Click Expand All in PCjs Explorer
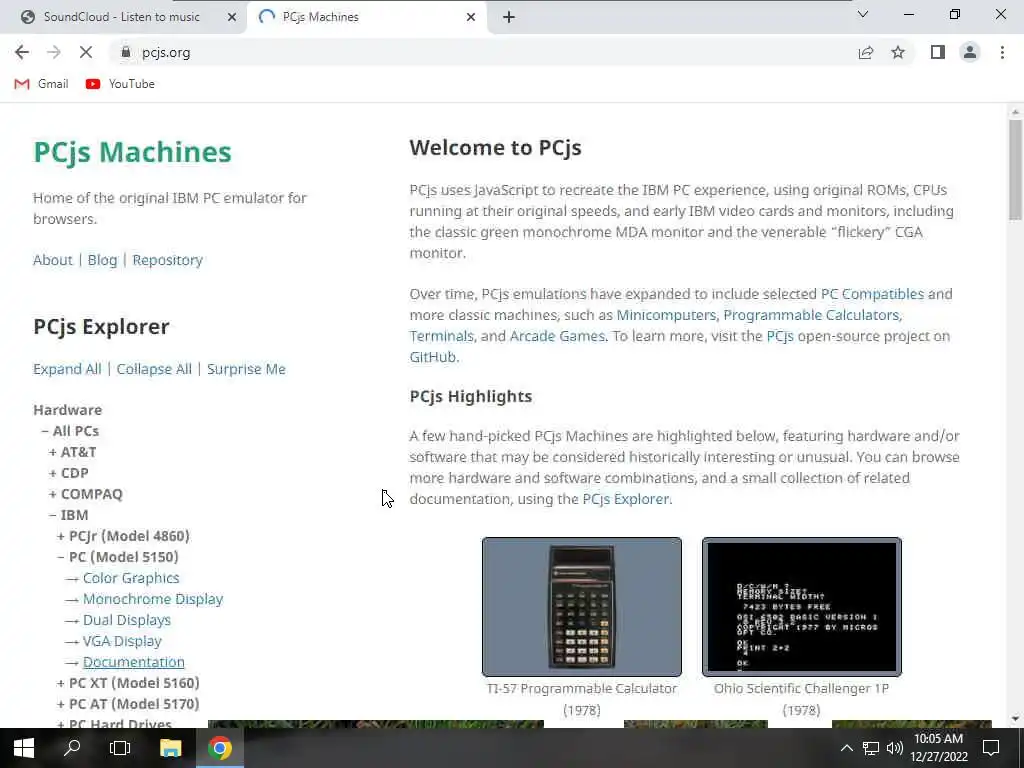1024x768 pixels. pos(67,369)
